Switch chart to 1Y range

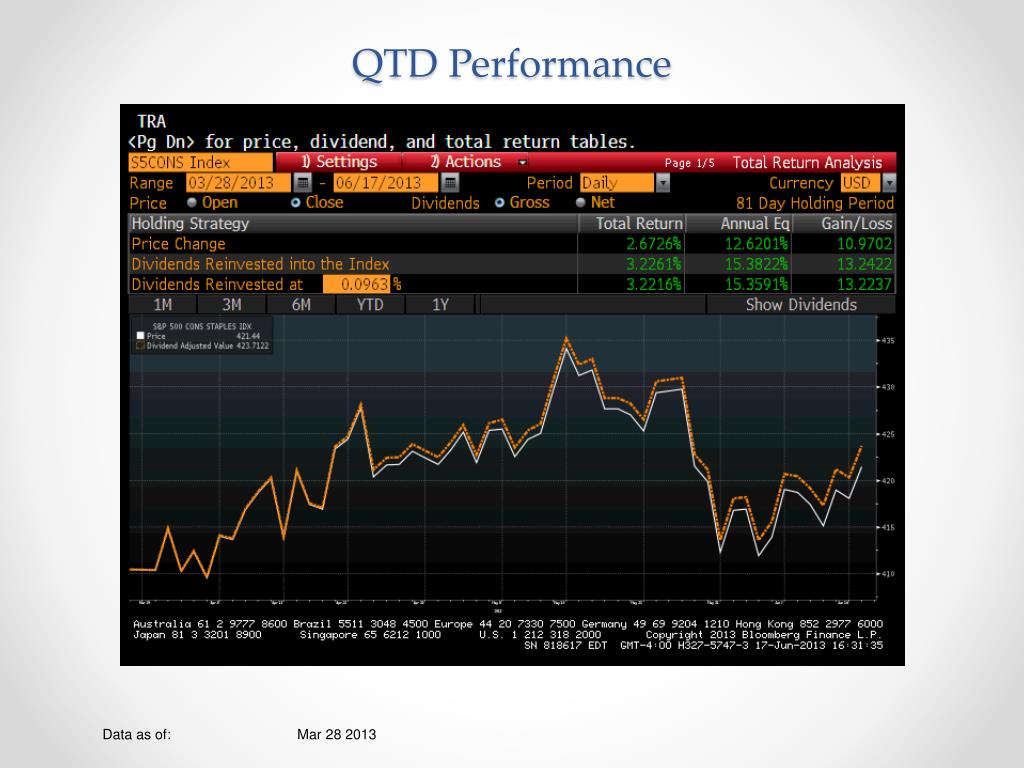coord(440,304)
